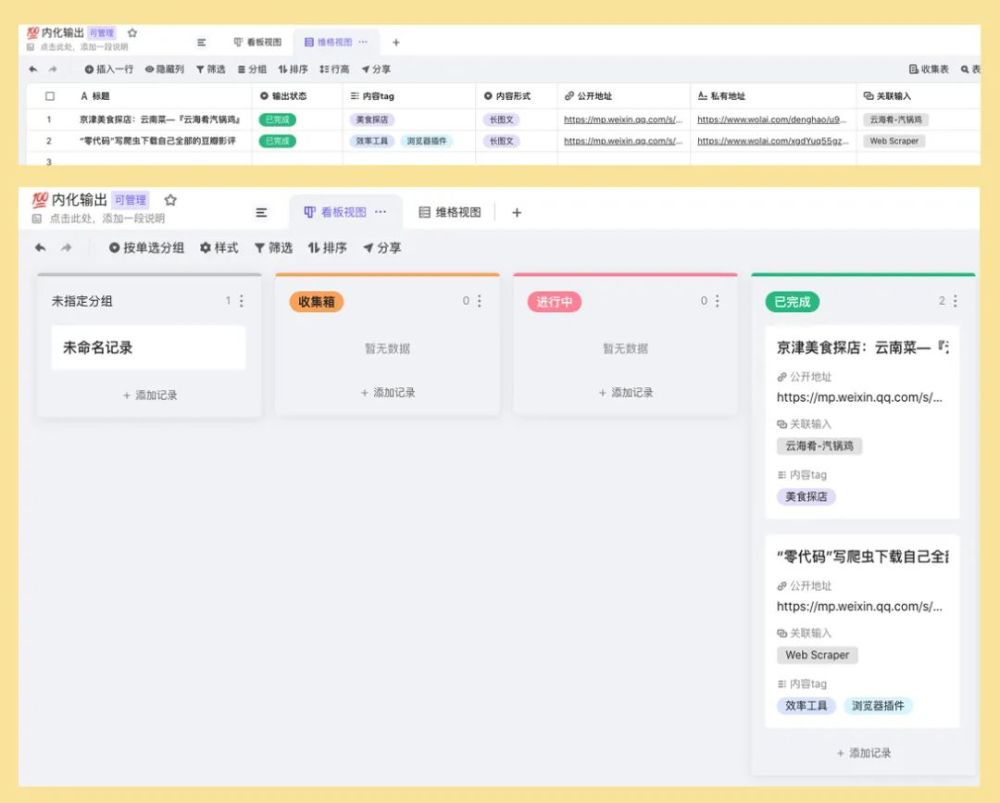Screen dimensions: 1000x803
Task: Click 分享 share in the grid view toolbar
Action: point(376,69)
